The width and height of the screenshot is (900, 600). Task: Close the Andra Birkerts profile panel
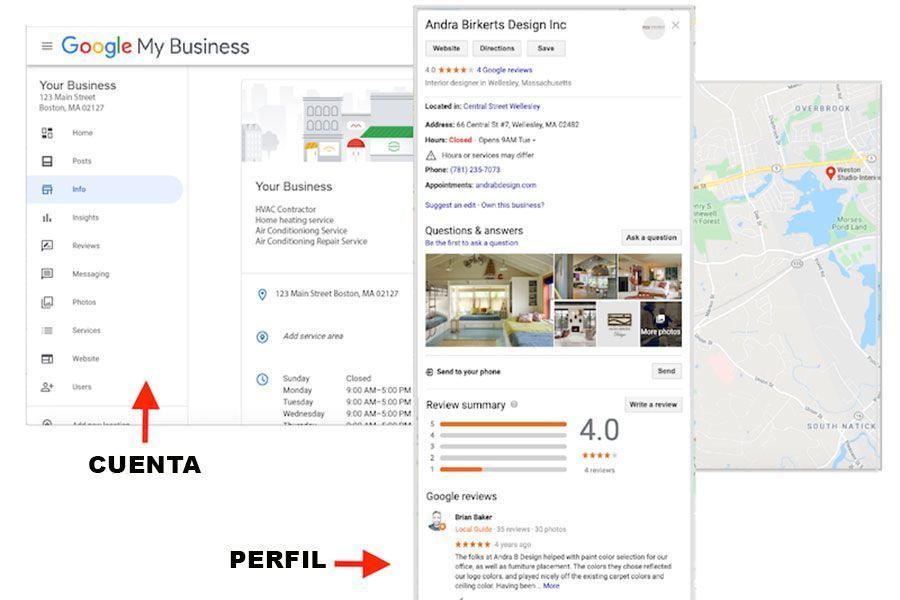click(676, 25)
